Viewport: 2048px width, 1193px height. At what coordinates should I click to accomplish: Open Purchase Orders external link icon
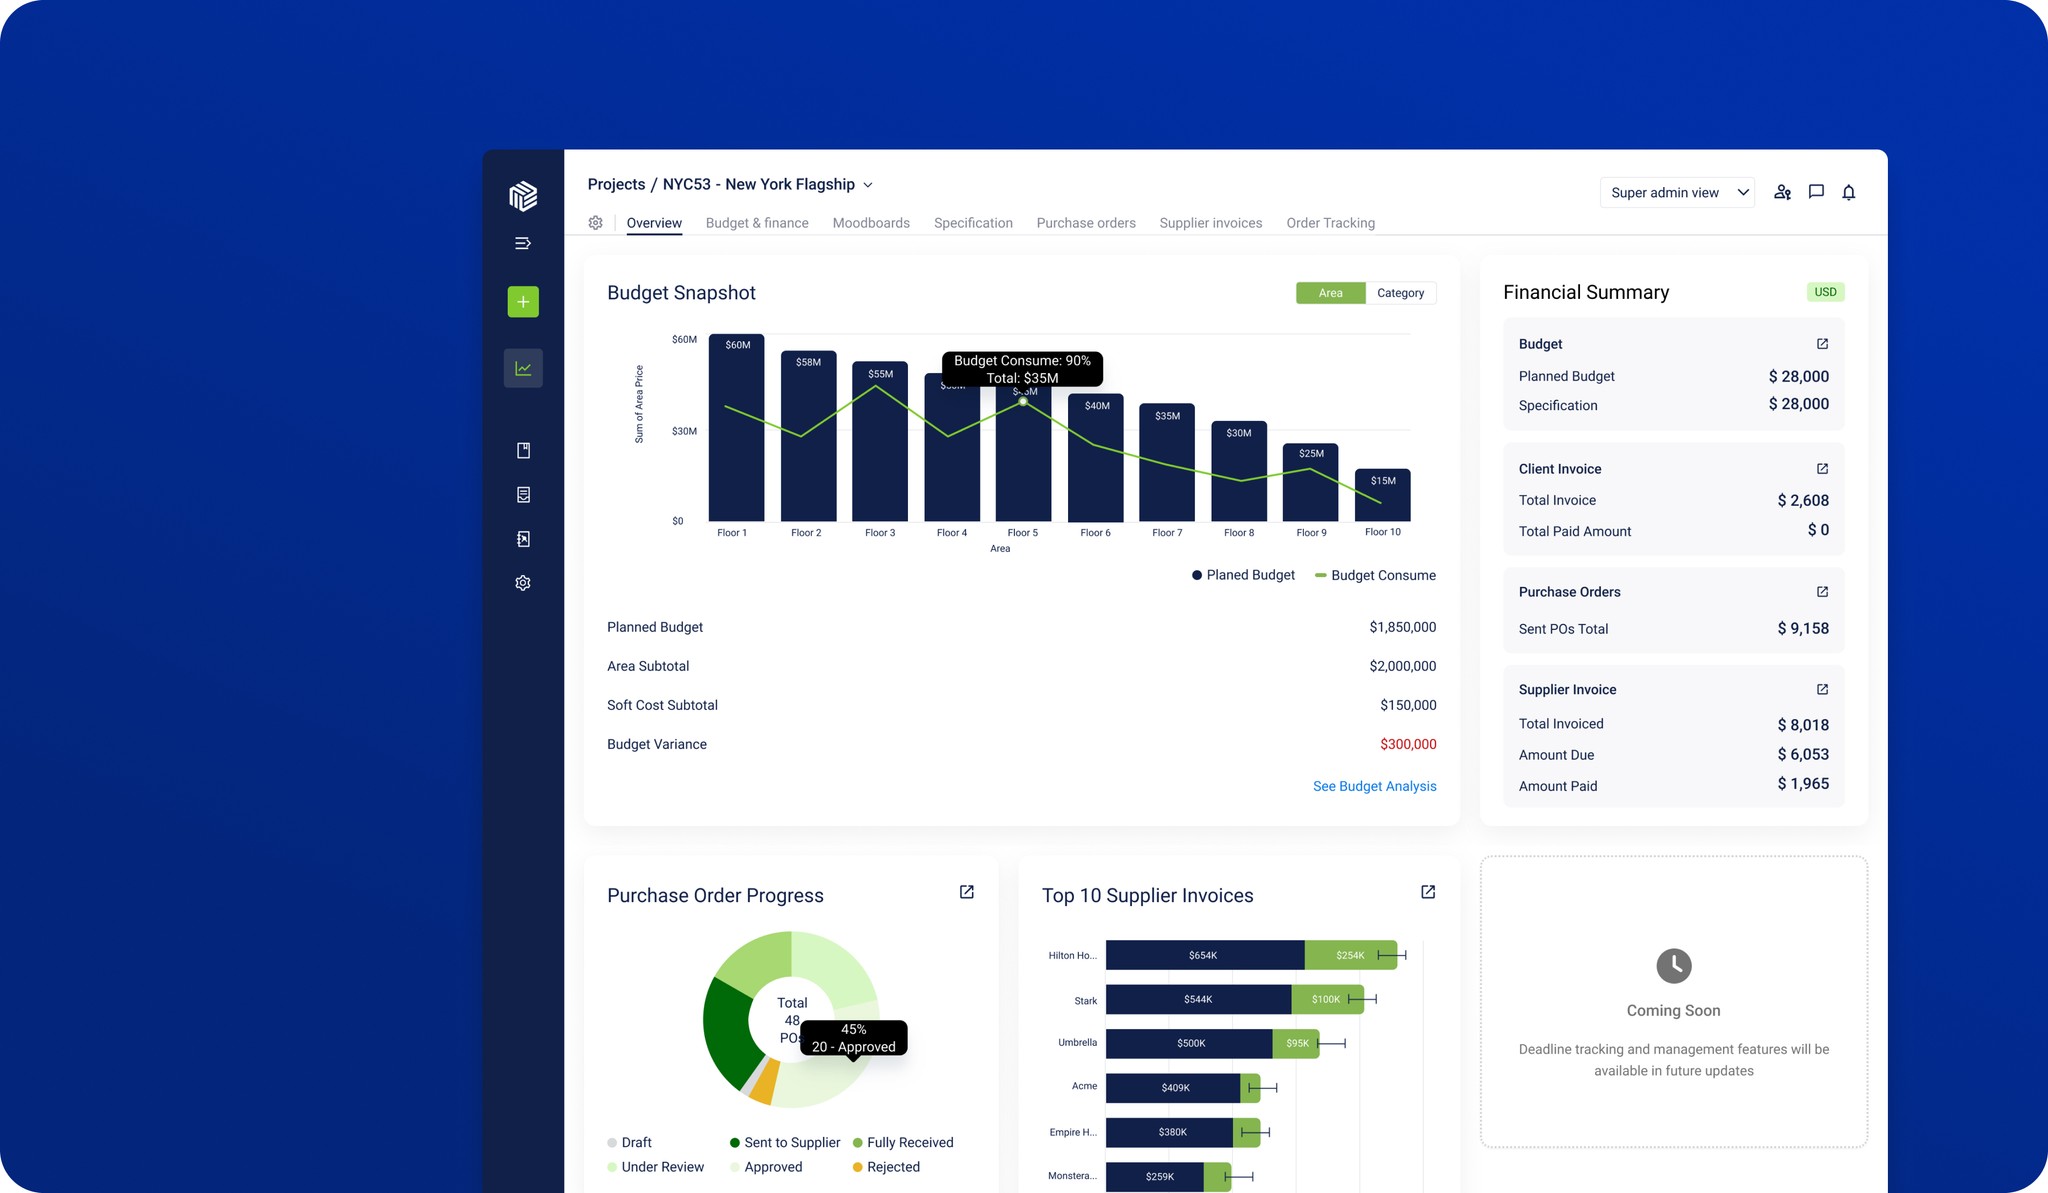point(1822,592)
